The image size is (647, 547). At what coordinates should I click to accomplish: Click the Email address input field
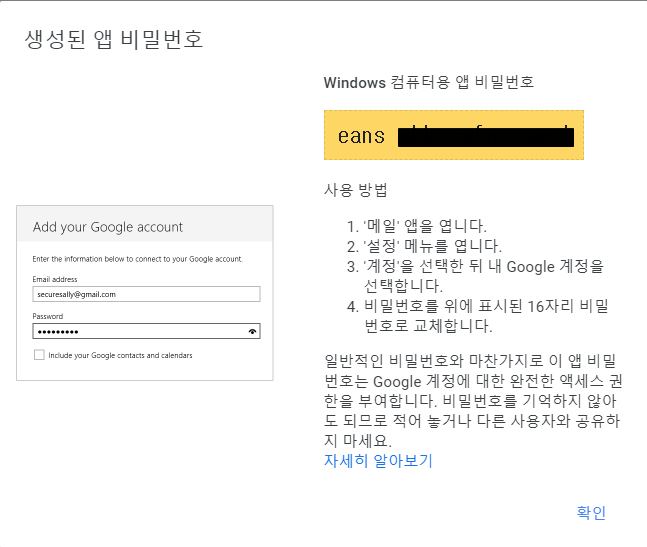point(146,294)
